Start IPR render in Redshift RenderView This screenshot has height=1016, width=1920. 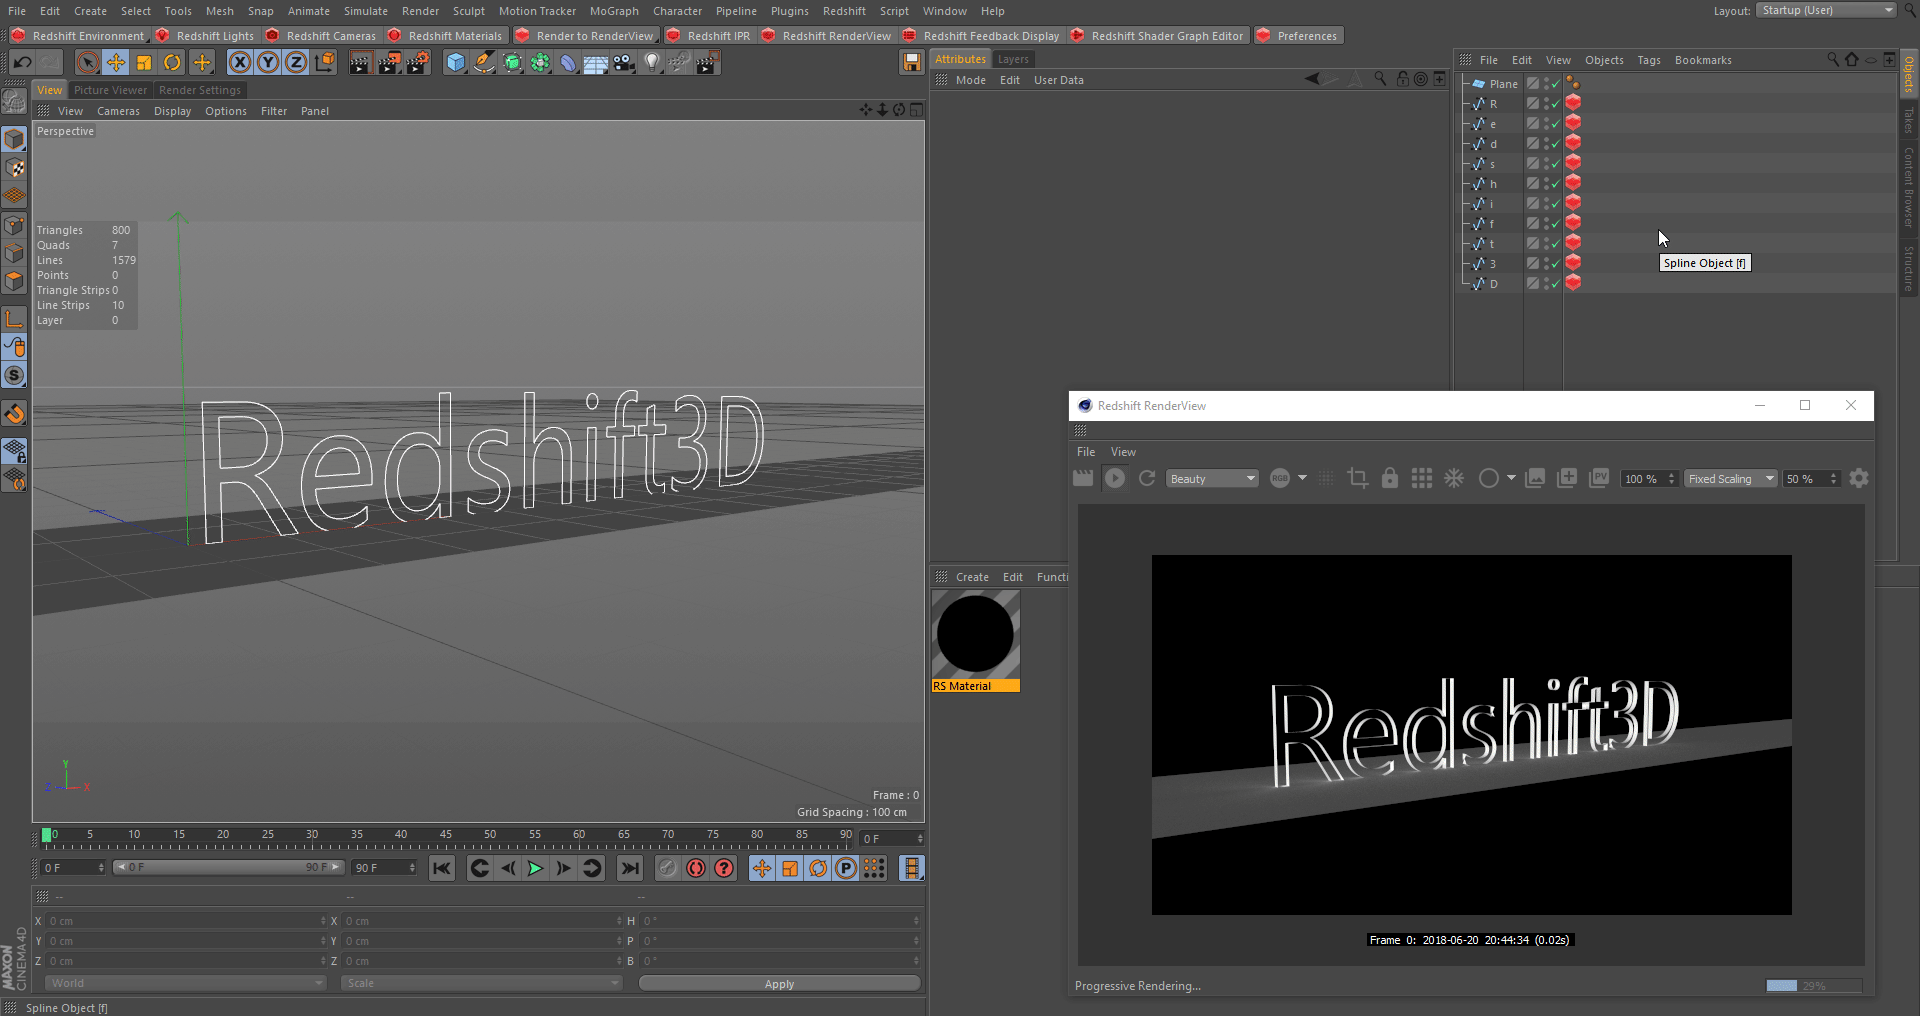1115,479
